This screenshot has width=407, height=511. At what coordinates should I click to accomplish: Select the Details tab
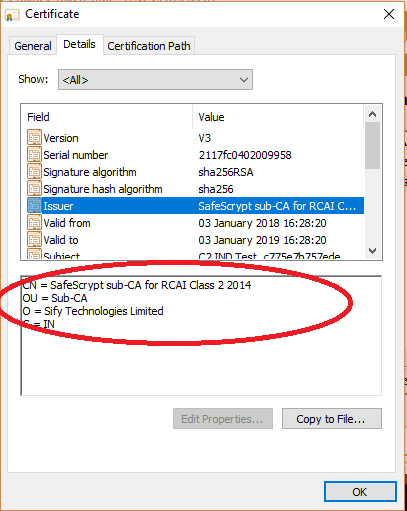point(79,44)
